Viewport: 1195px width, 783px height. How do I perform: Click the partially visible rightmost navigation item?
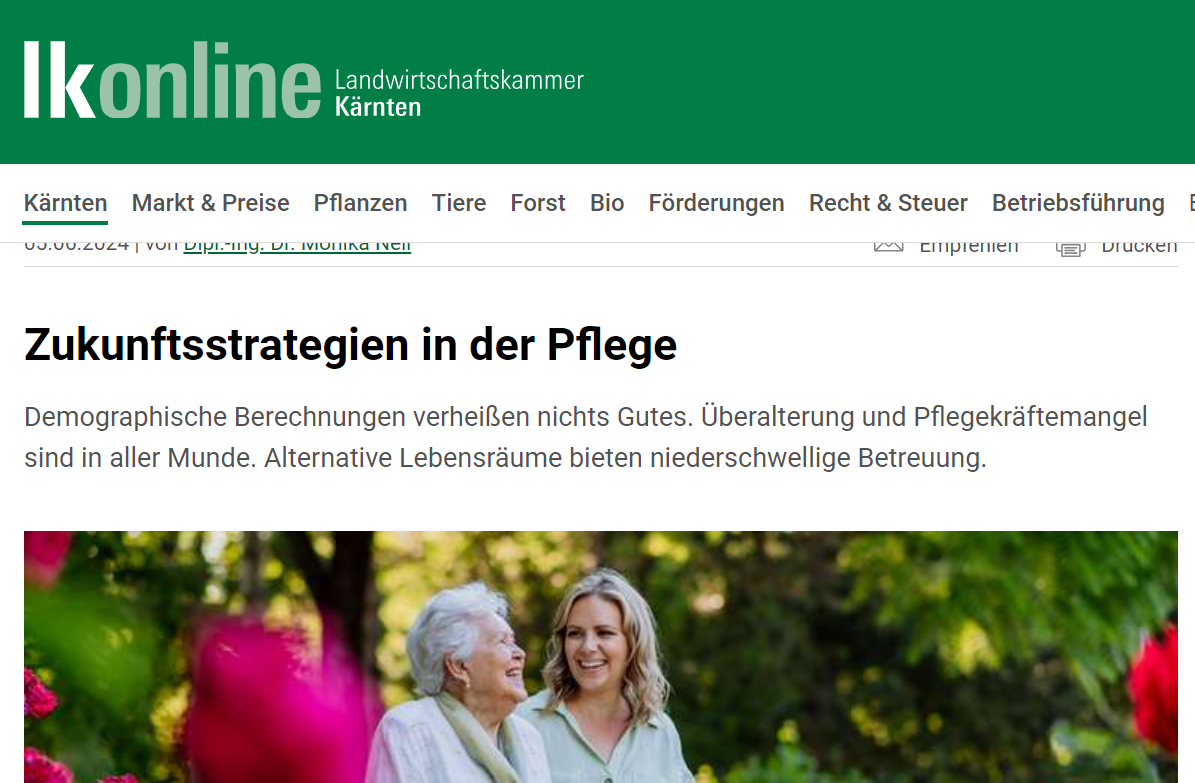point(1191,203)
